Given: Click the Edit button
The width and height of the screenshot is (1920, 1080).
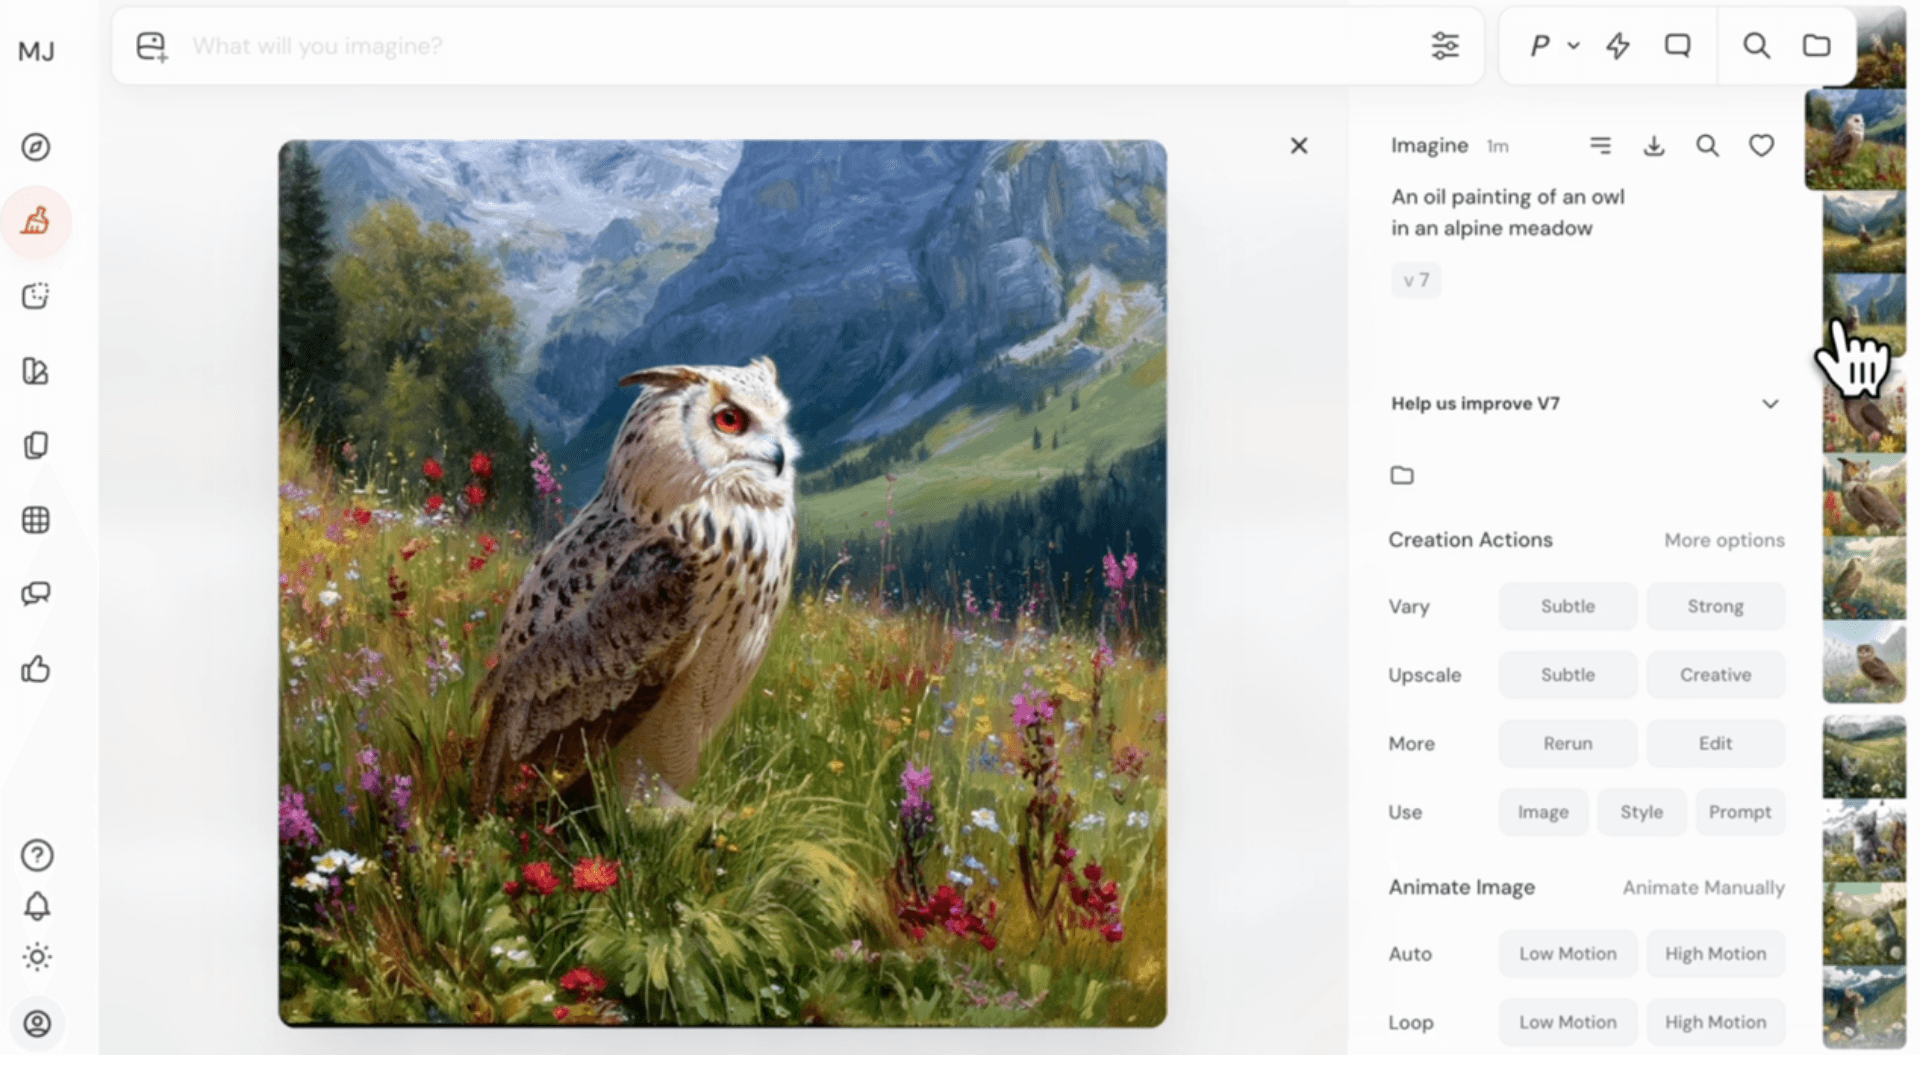Looking at the screenshot, I should [x=1715, y=743].
